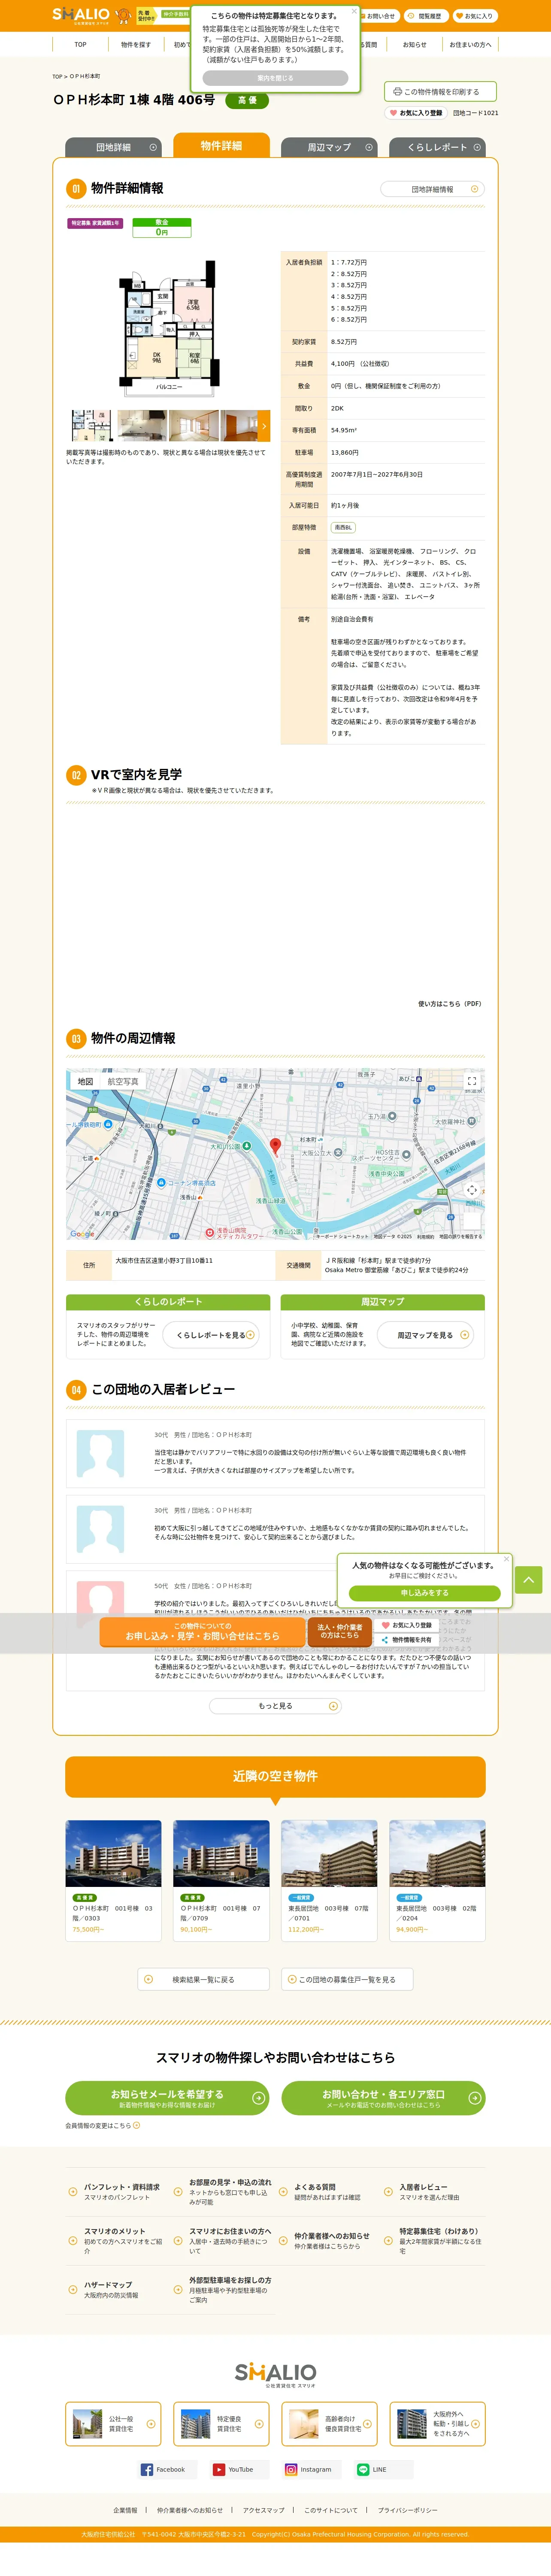Switch to 周辺マップ tab
The height and width of the screenshot is (2576, 551).
329,147
